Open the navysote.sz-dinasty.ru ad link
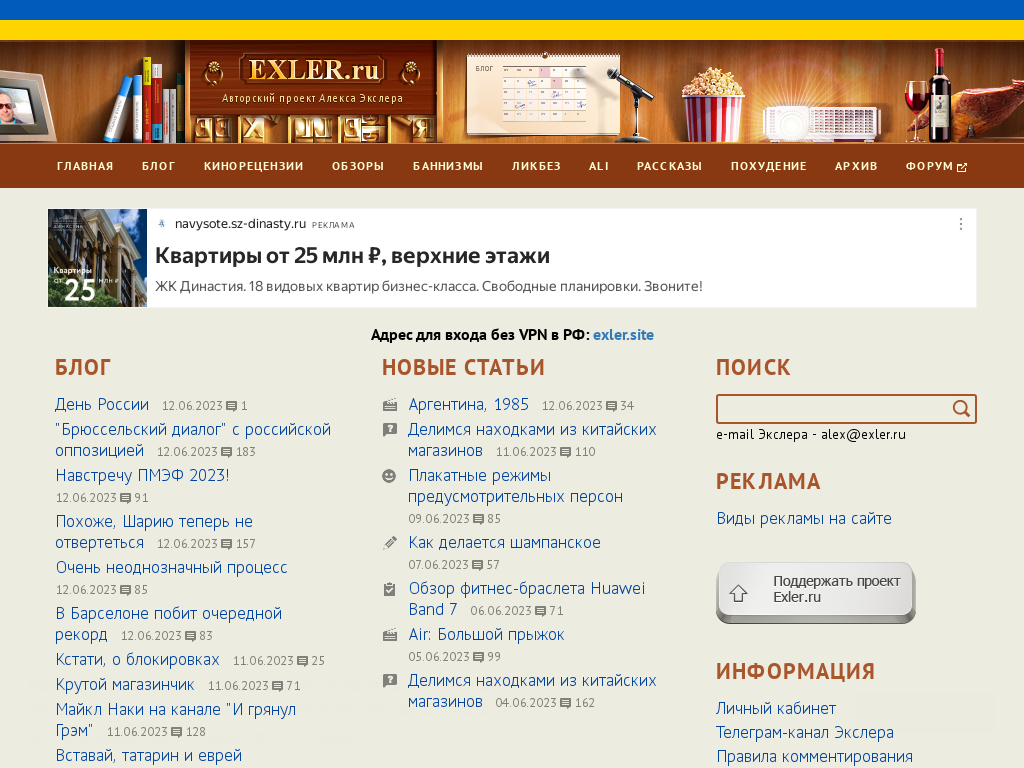Image resolution: width=1024 pixels, height=768 pixels. (240, 224)
